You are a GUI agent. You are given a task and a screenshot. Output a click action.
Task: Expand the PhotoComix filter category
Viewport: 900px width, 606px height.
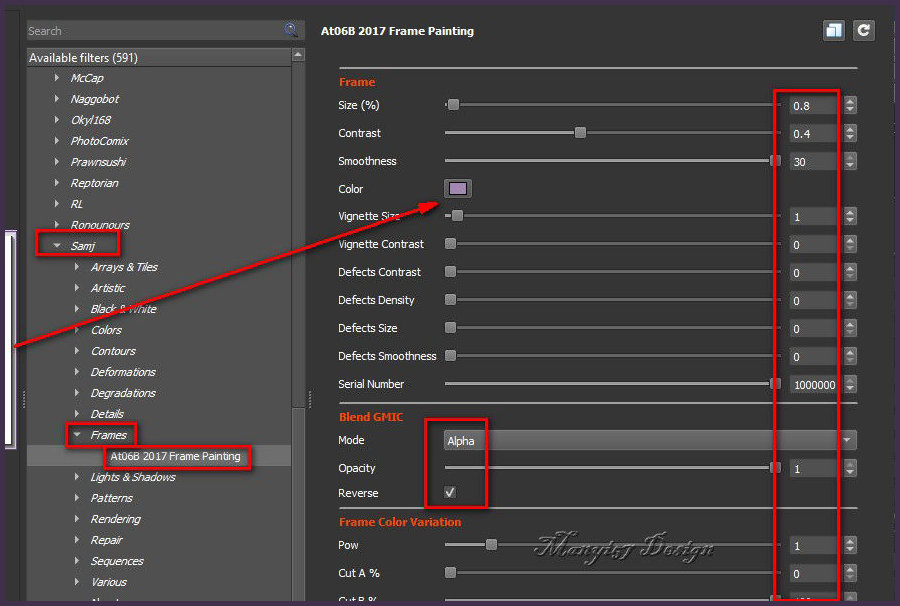[57, 141]
